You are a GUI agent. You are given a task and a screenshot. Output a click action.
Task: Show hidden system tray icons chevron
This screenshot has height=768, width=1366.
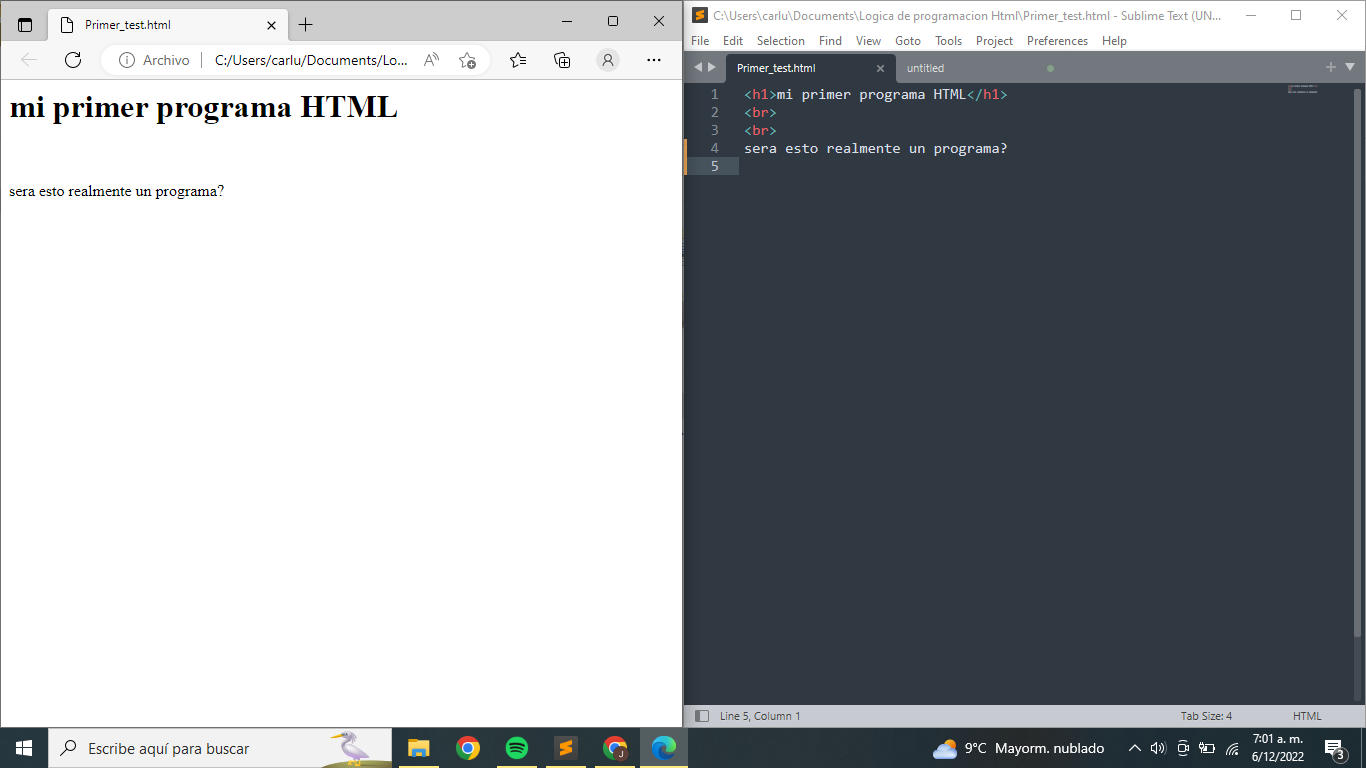(1134, 748)
